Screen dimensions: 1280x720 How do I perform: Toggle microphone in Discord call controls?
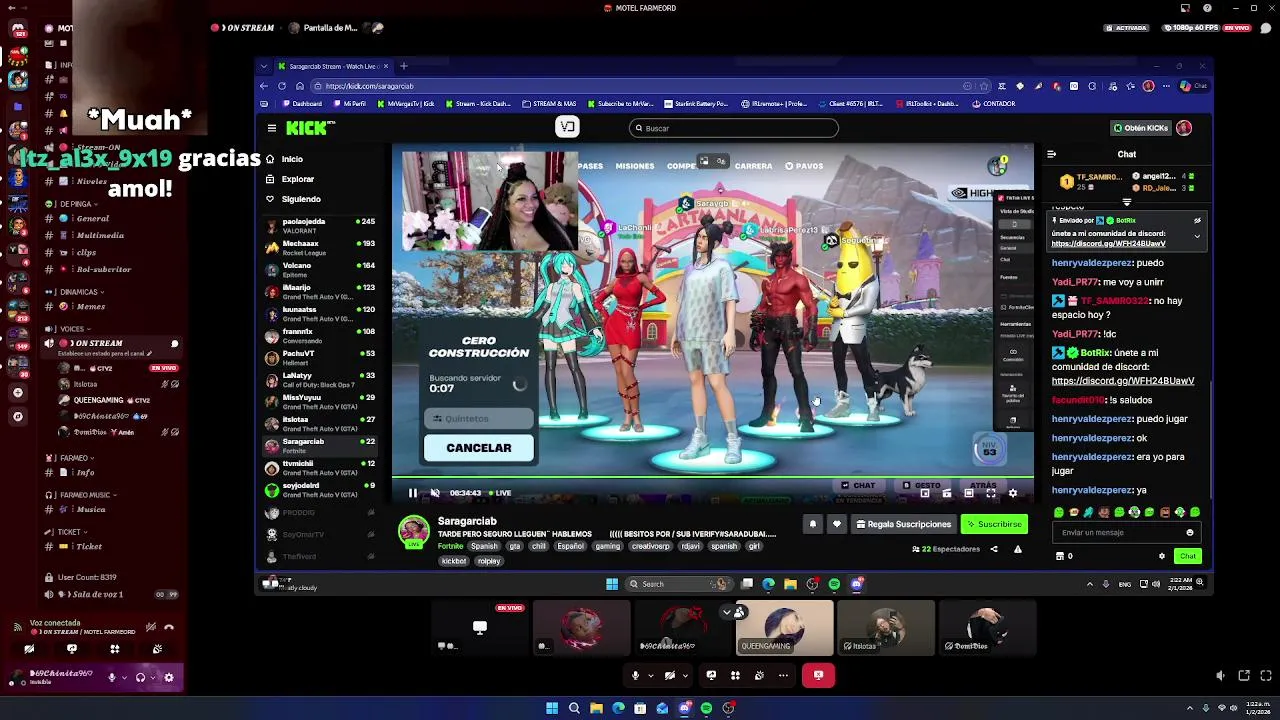[635, 676]
